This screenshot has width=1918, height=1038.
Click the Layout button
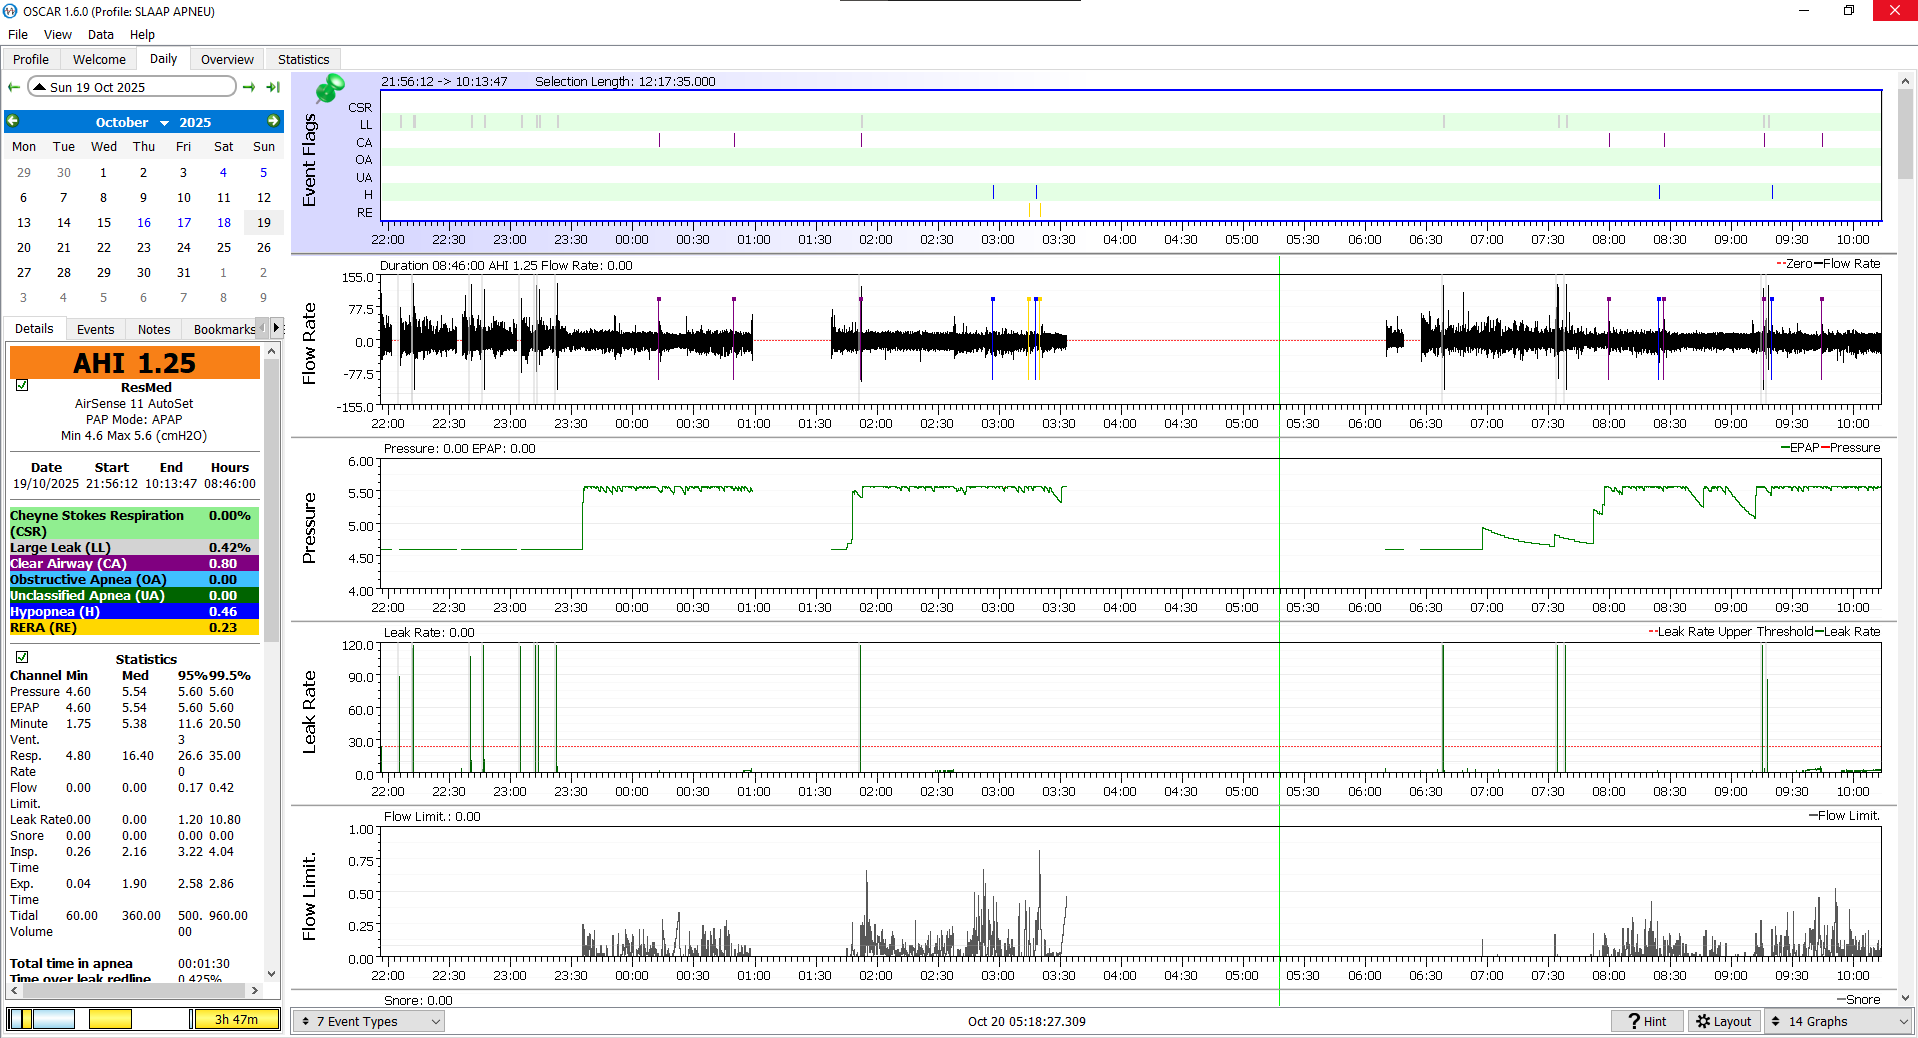coord(1724,1021)
